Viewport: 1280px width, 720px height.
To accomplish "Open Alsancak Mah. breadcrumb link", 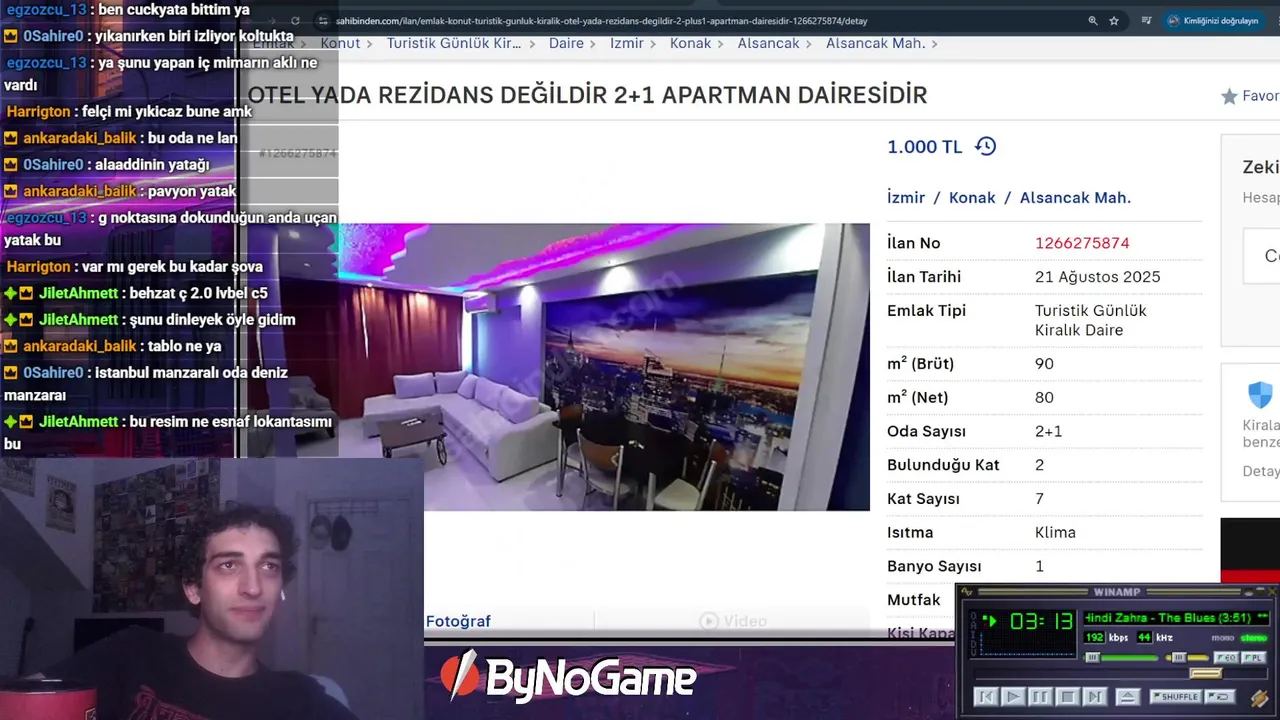I will [875, 43].
